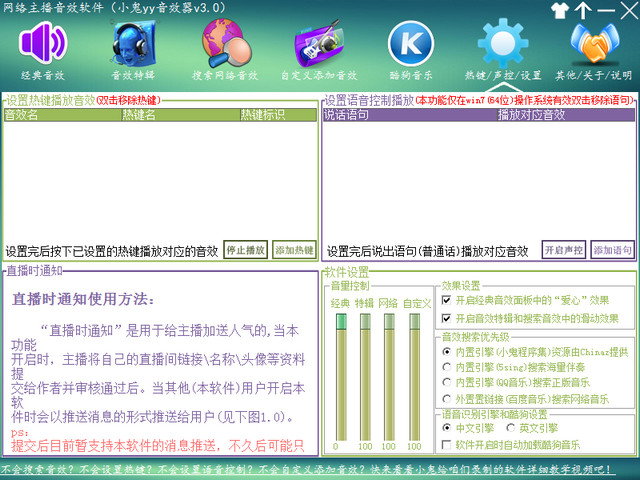Select 内置引擎(5sing)搜索海量伴奏 radio option
Image resolution: width=640 pixels, height=480 pixels.
tap(447, 367)
